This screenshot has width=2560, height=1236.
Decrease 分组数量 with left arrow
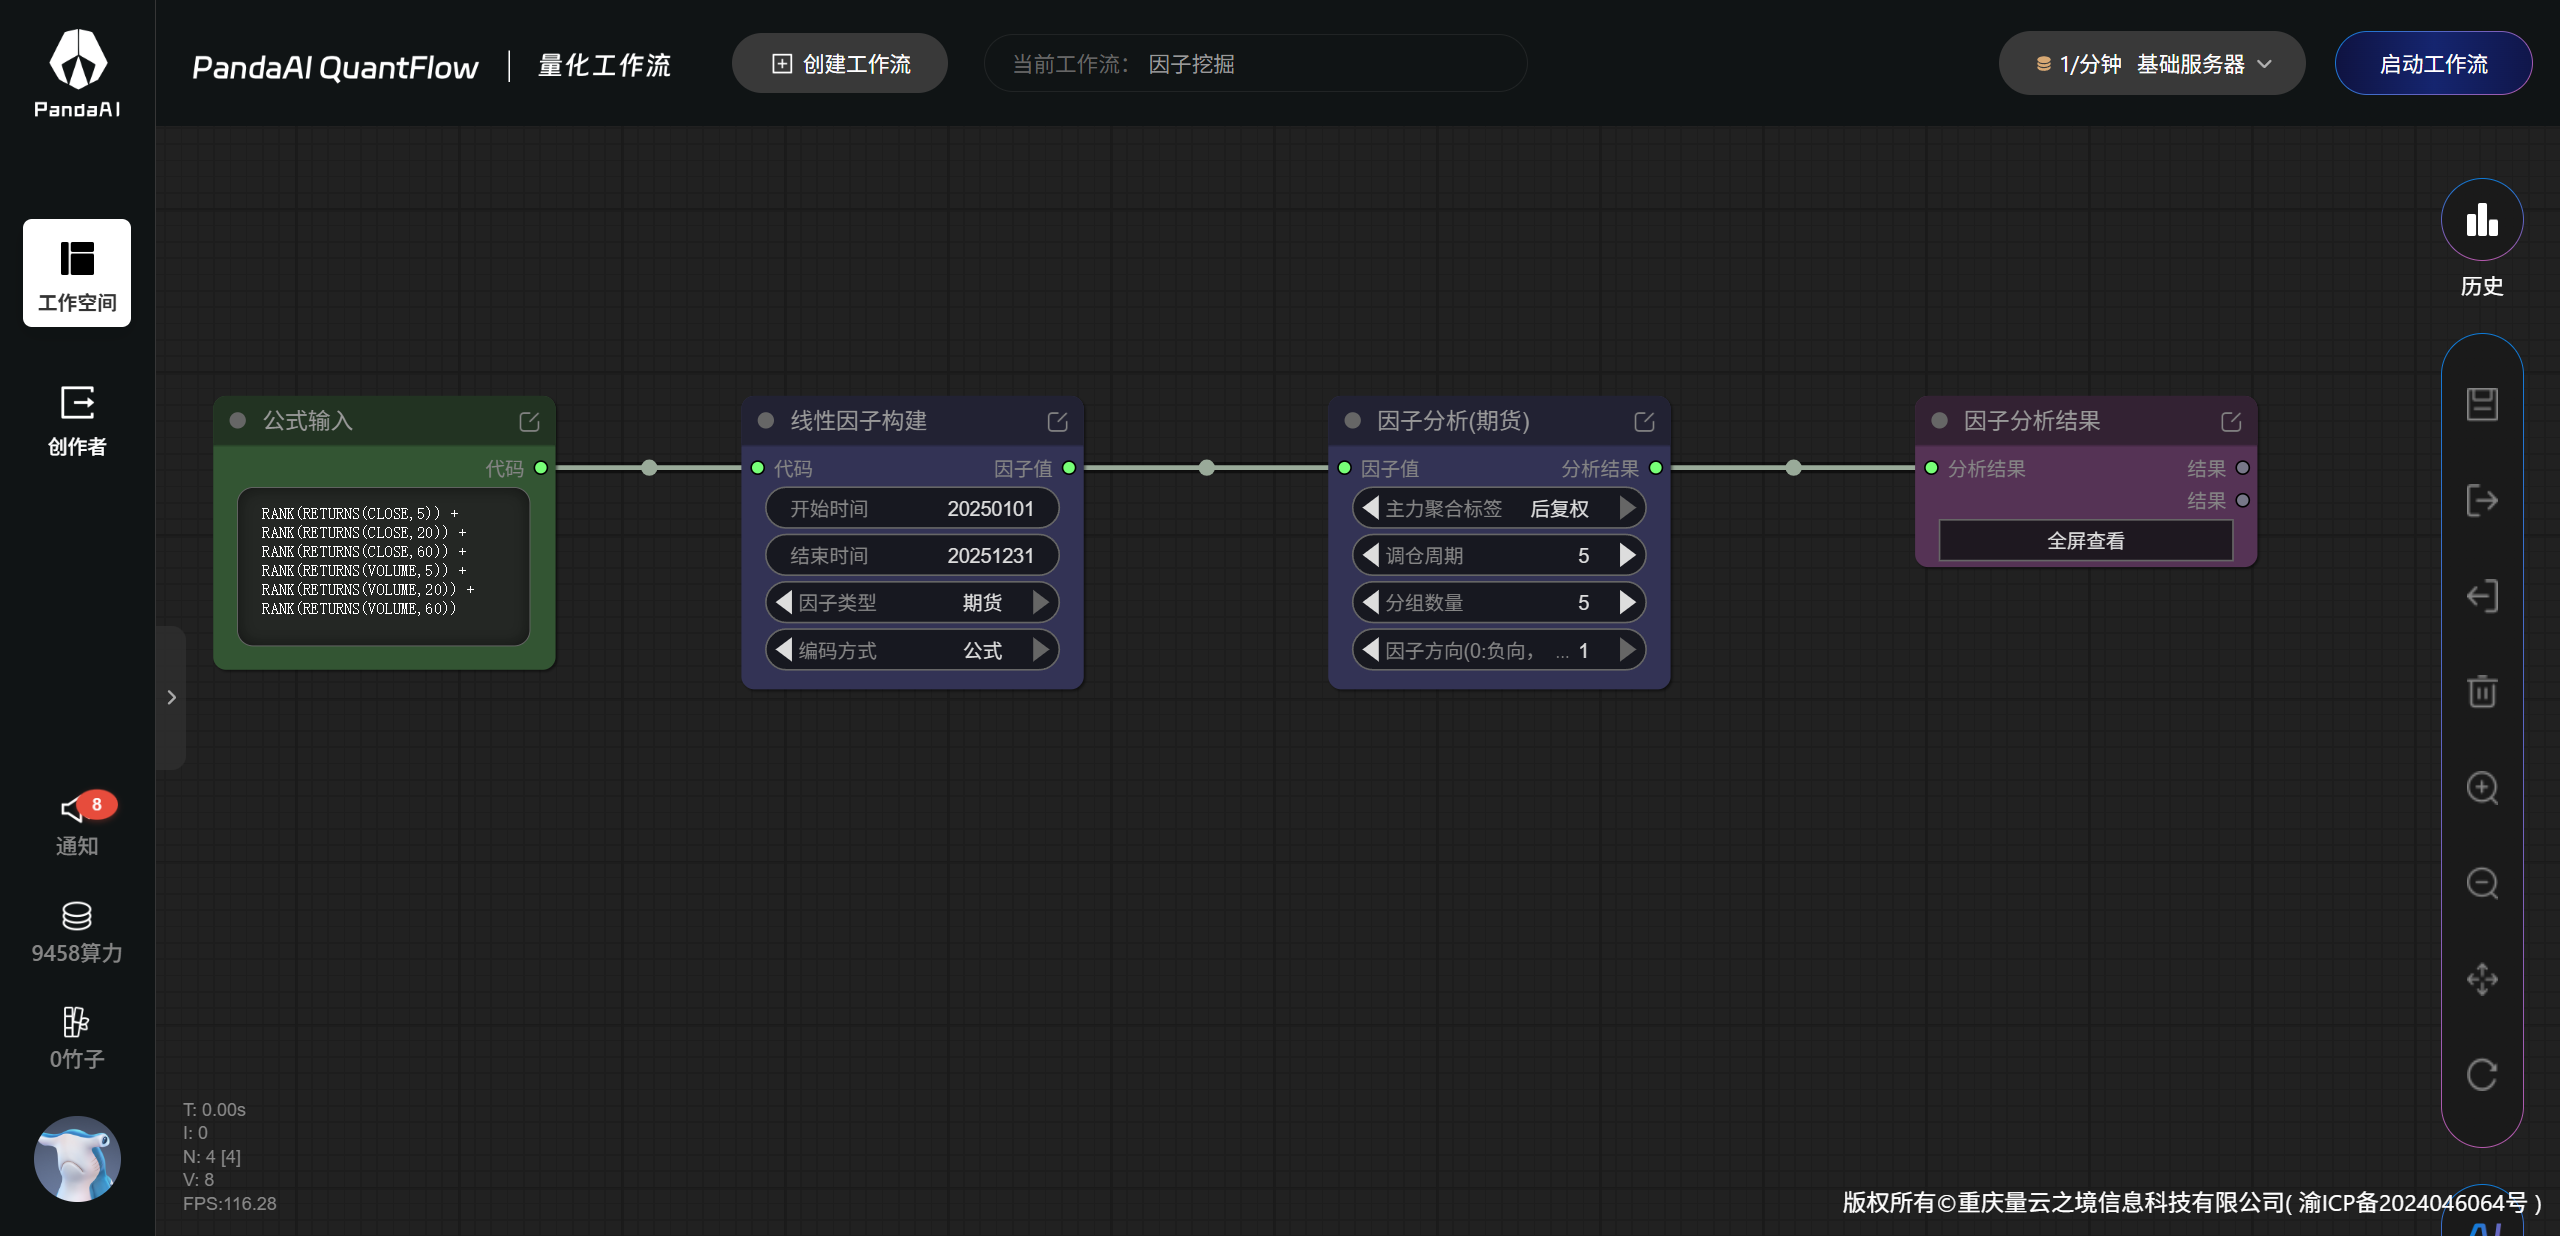1371,602
